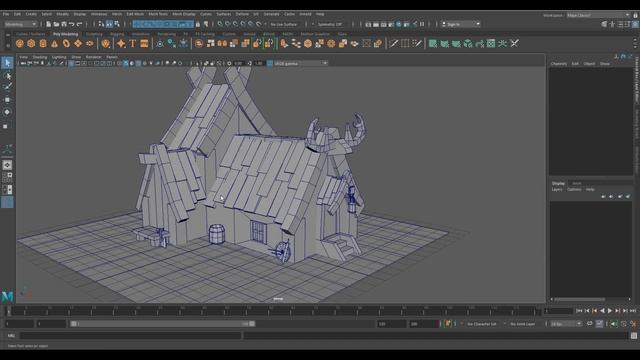Create a polygon plane from the shelf

(78, 44)
